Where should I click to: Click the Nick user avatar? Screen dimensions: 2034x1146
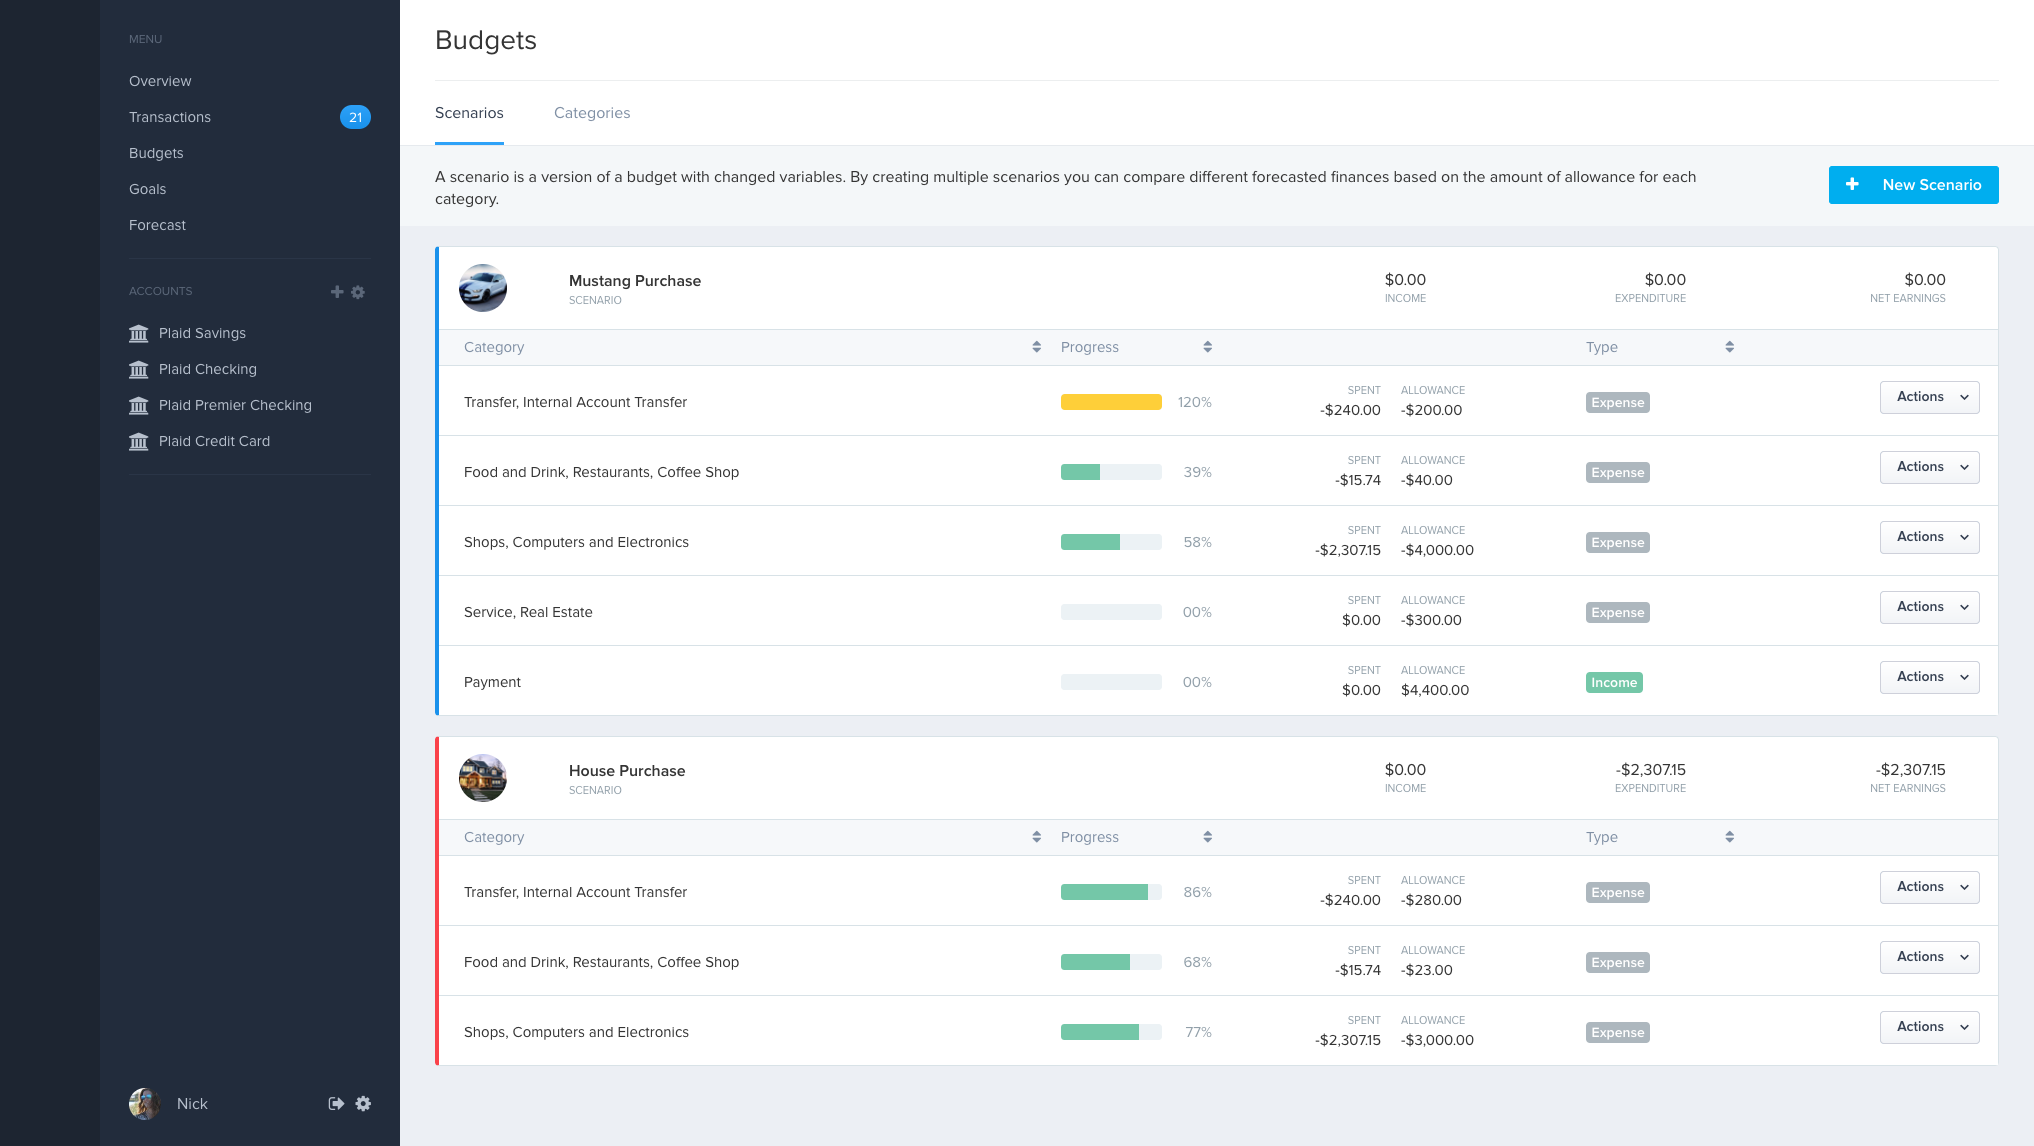[144, 1103]
